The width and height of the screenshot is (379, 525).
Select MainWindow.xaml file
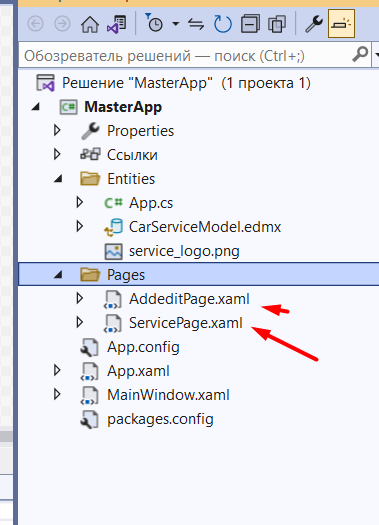tap(168, 395)
